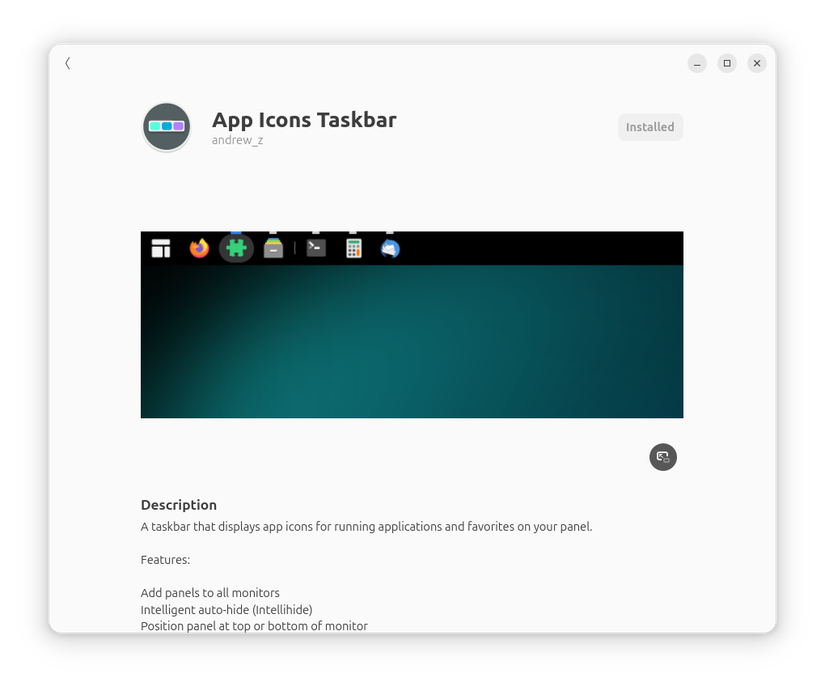825x687 pixels.
Task: Click 'Position panel at top or bottom' line
Action: (254, 626)
